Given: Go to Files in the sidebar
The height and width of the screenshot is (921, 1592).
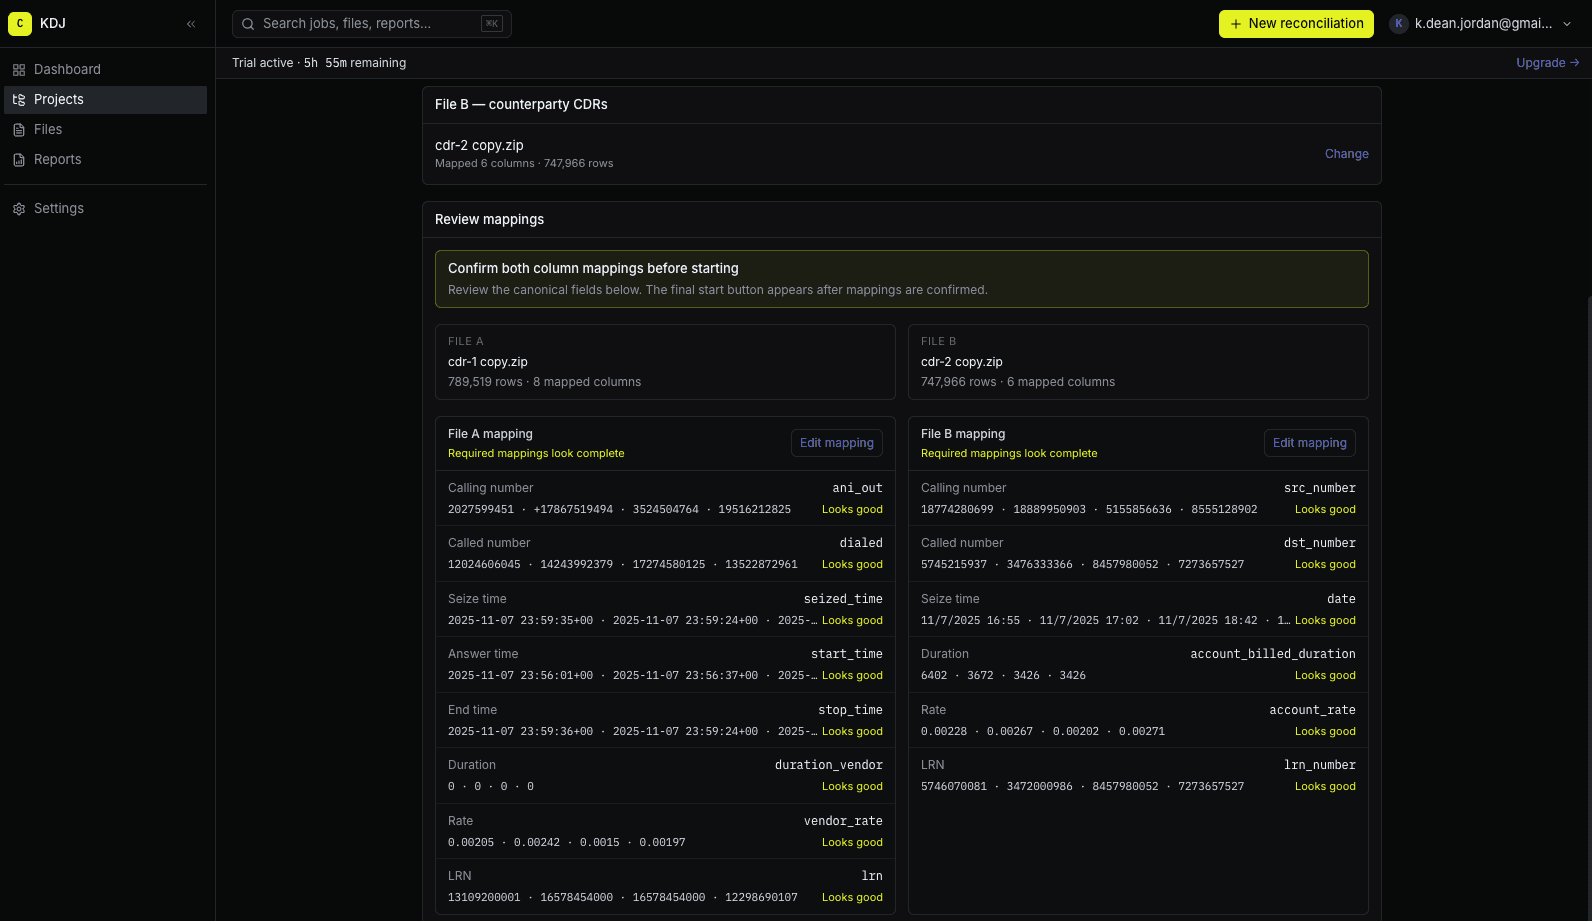Looking at the screenshot, I should (x=105, y=129).
